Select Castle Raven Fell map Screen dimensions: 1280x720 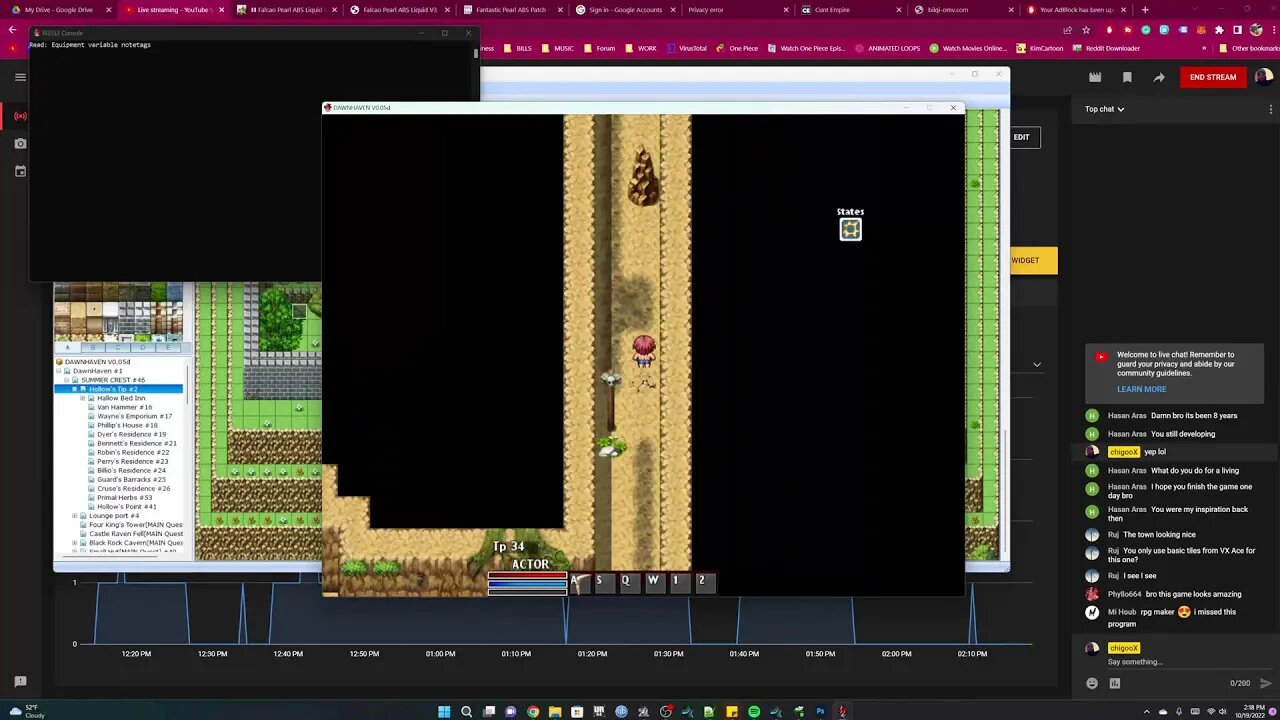[x=135, y=534]
